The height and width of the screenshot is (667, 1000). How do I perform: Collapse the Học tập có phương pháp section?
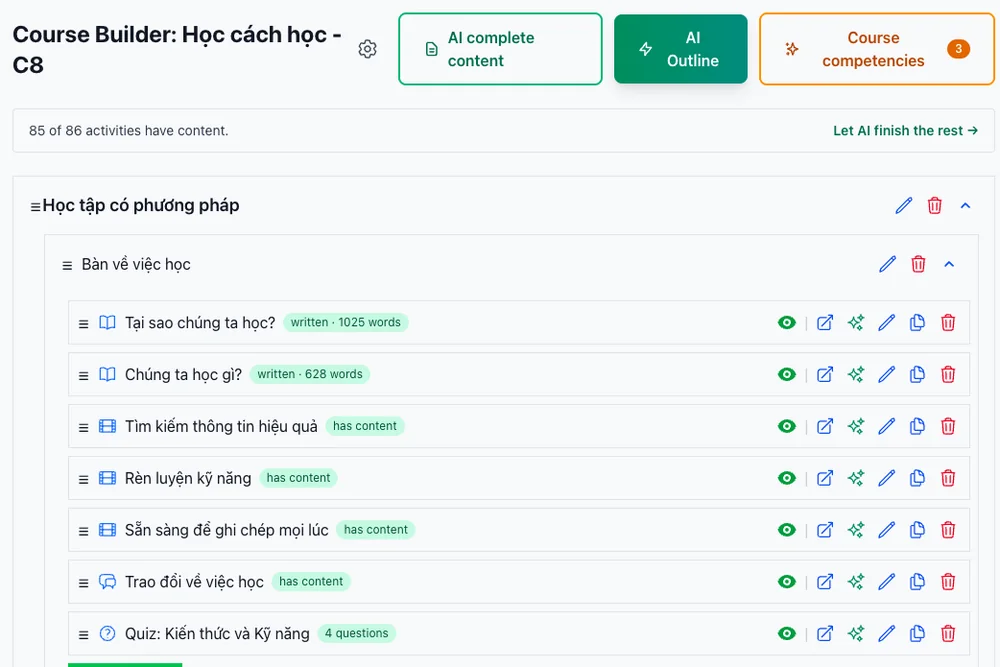coord(966,205)
